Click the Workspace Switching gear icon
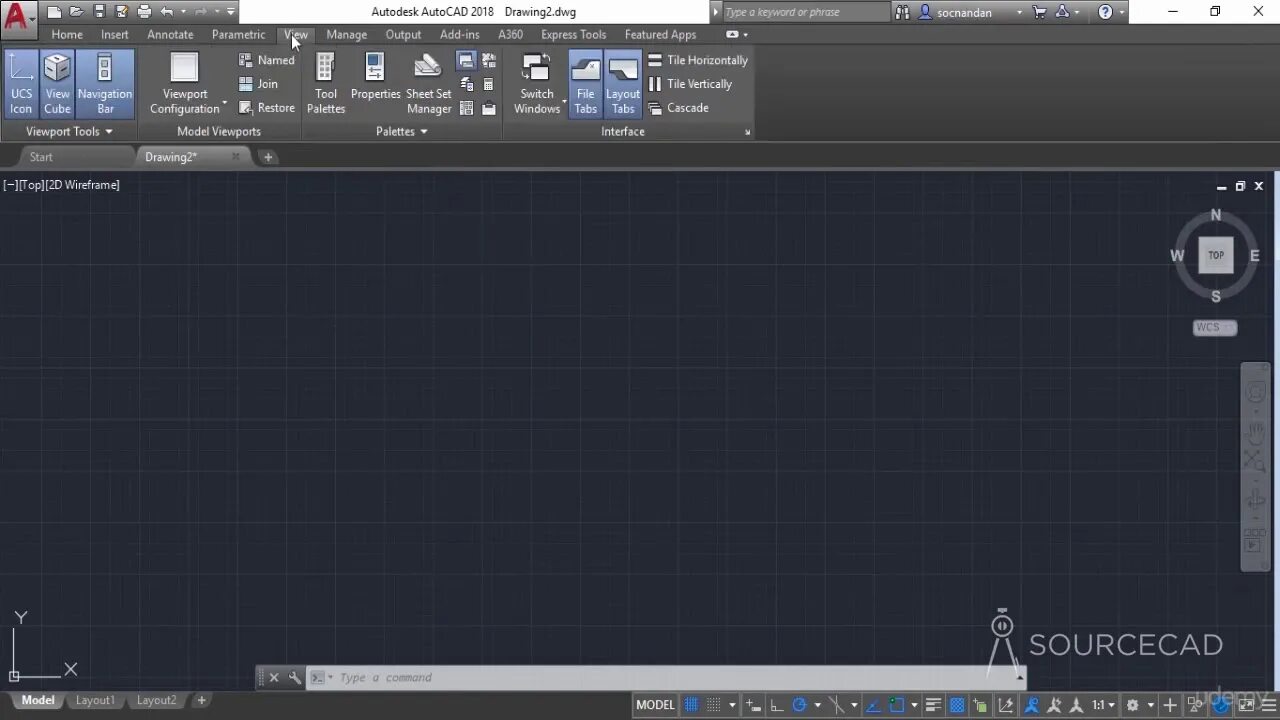The height and width of the screenshot is (720, 1280). tap(1132, 705)
